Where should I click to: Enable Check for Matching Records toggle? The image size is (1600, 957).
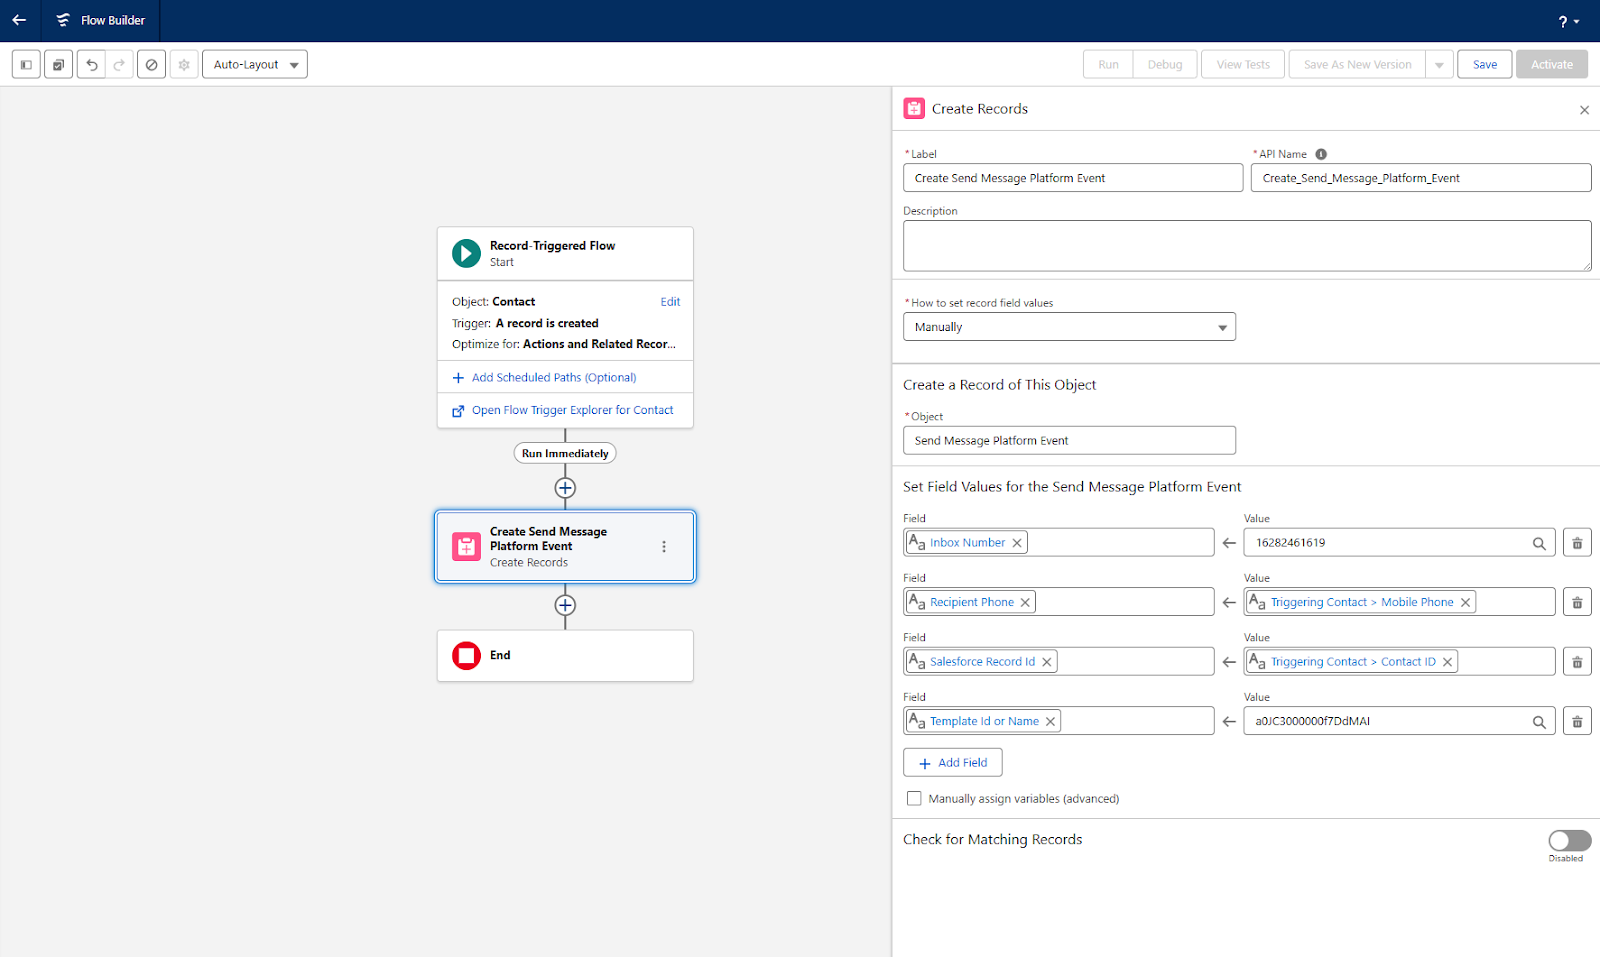click(1569, 840)
